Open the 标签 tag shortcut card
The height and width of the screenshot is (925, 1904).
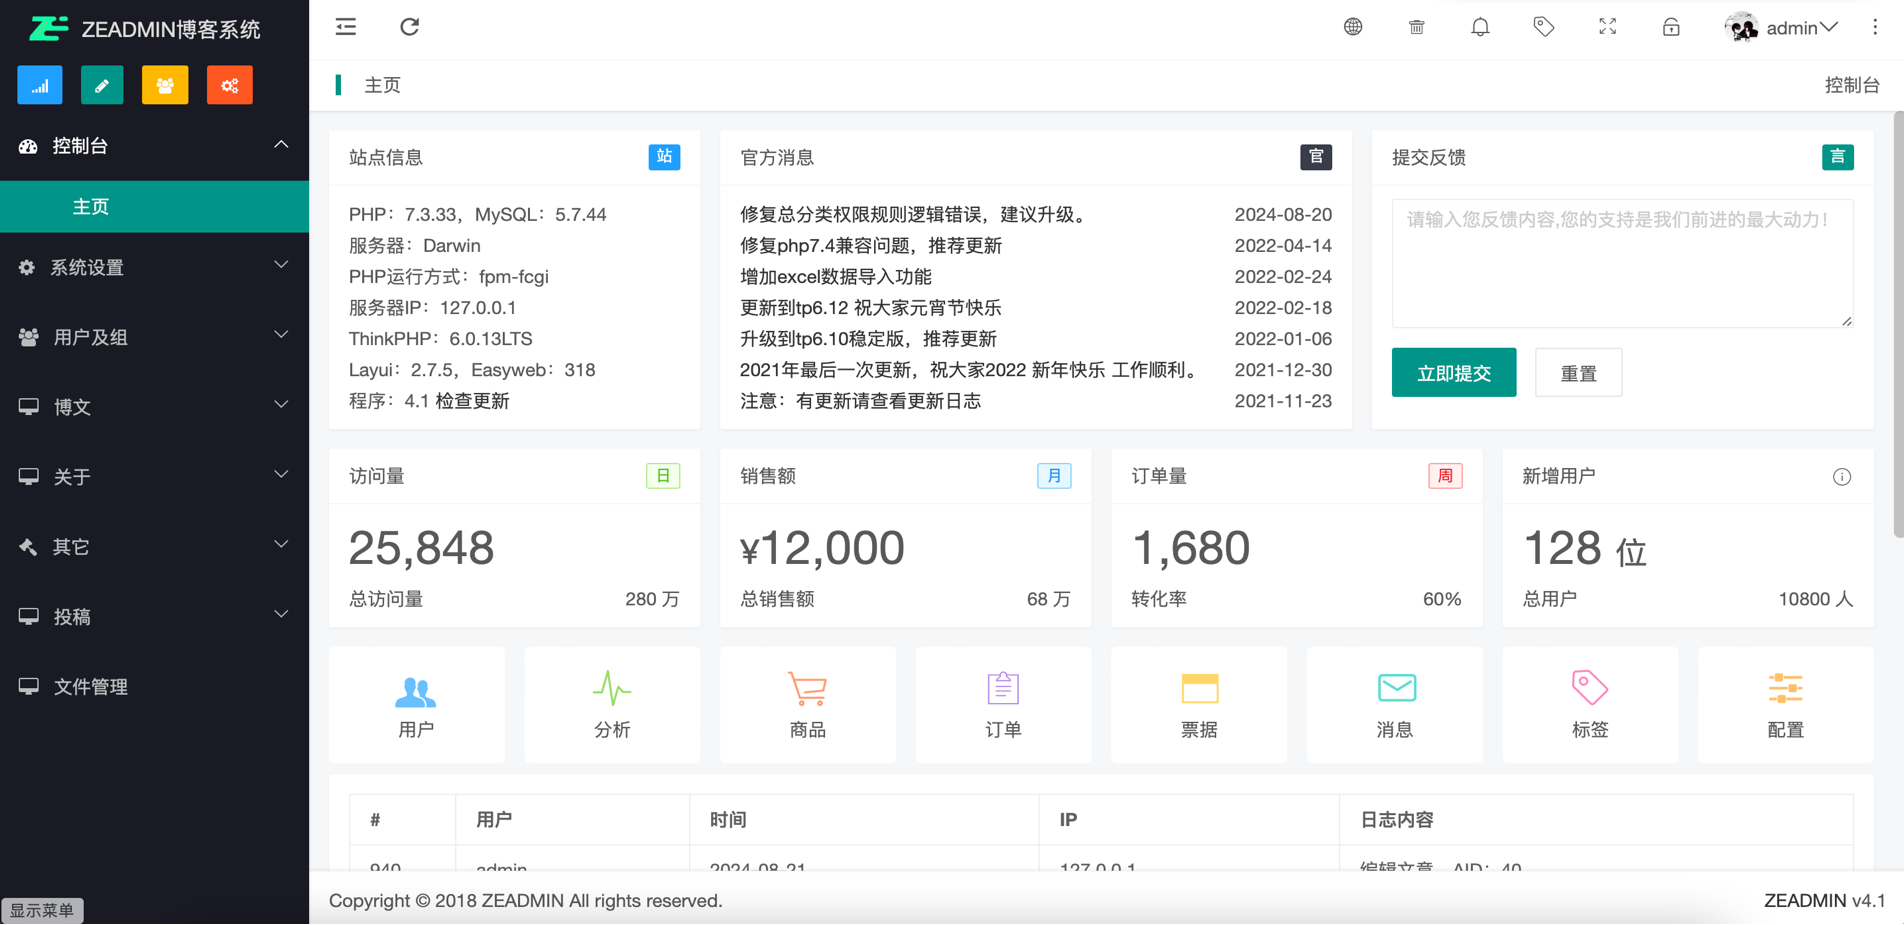coord(1590,705)
